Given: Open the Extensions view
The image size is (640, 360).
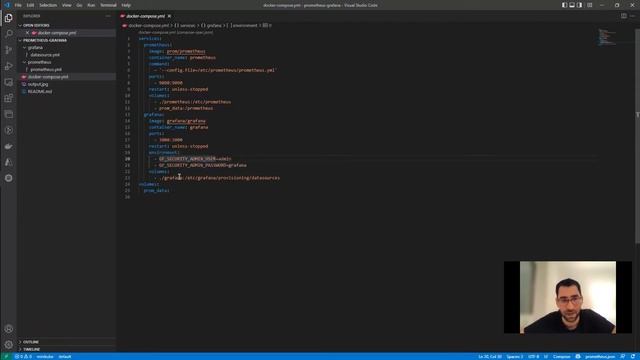Looking at the screenshot, I should (9, 98).
